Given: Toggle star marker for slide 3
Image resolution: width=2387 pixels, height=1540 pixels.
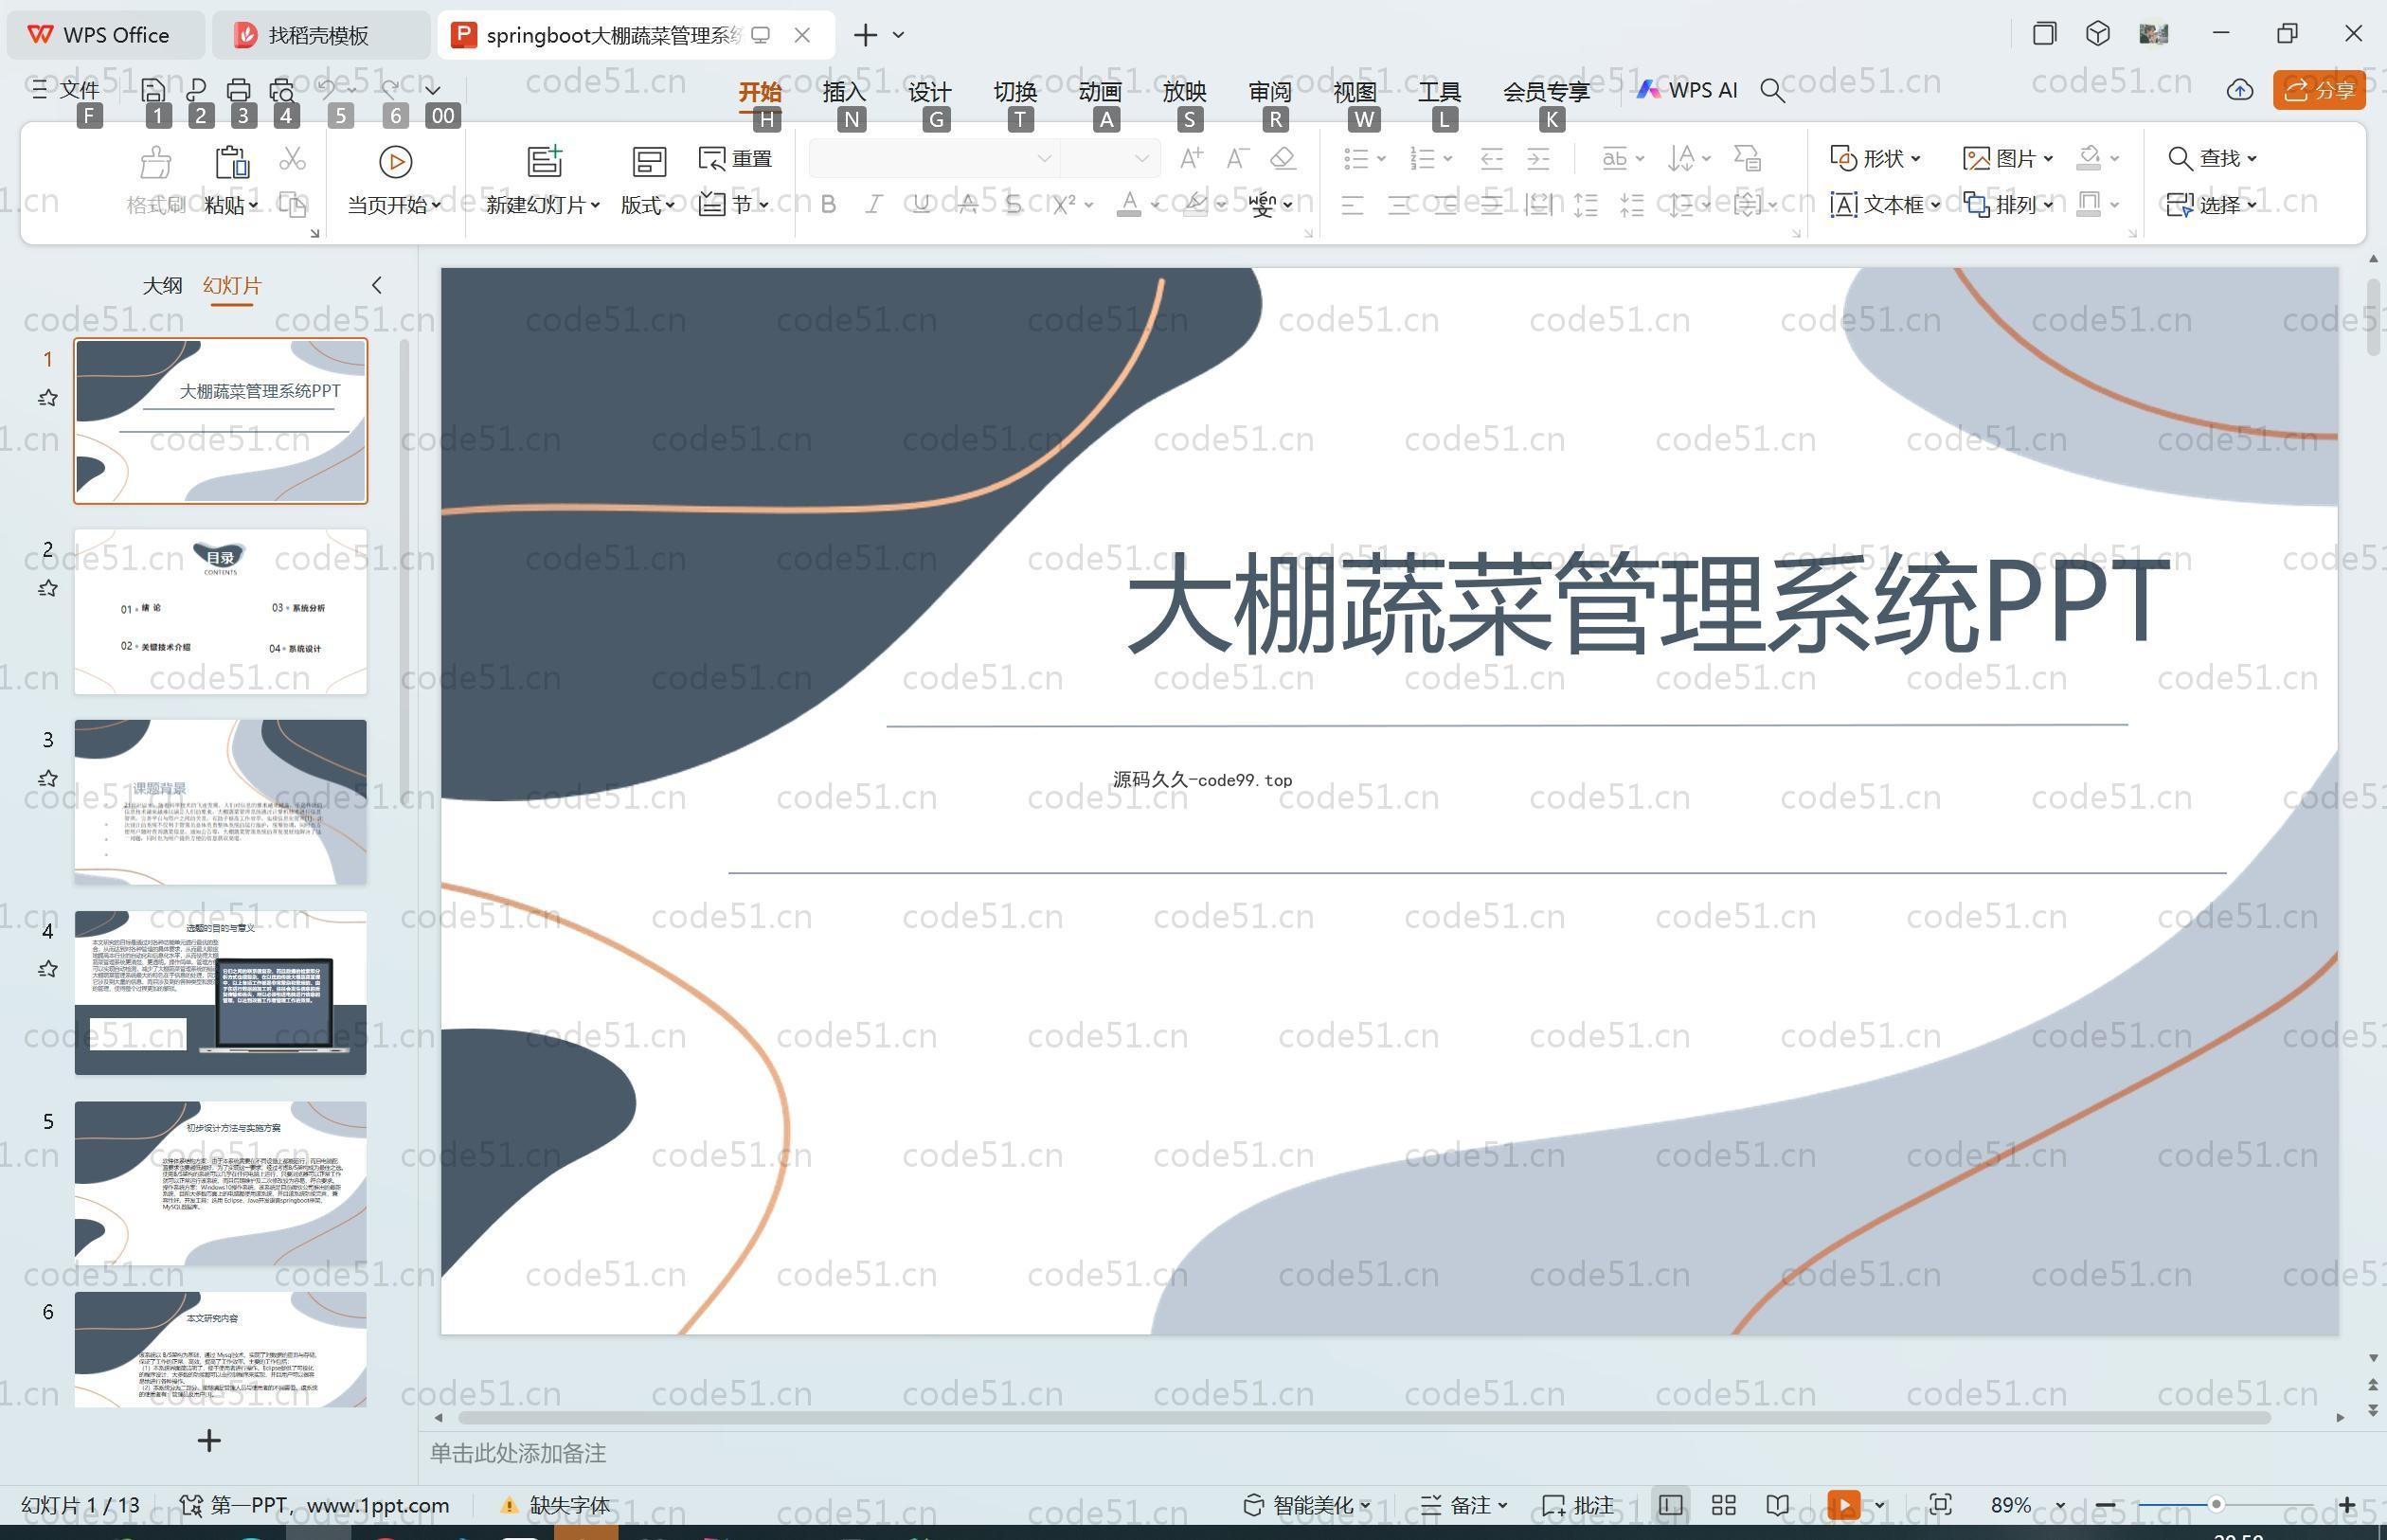Looking at the screenshot, I should click(x=47, y=778).
